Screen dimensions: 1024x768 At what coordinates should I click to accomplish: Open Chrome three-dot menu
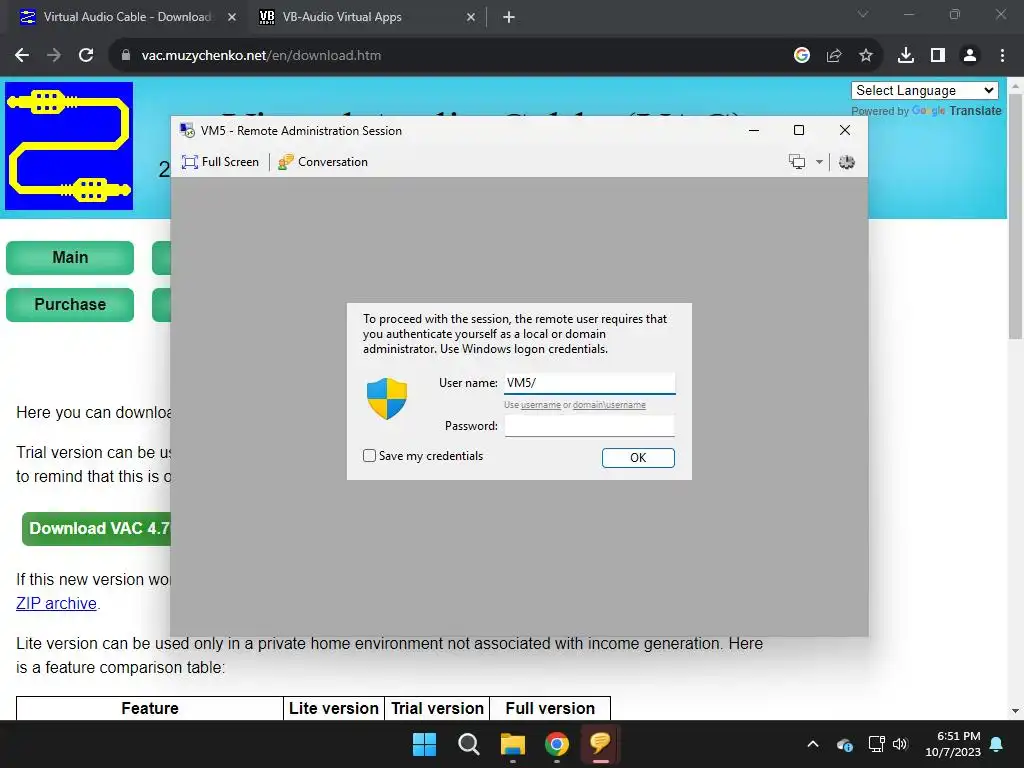point(1002,56)
